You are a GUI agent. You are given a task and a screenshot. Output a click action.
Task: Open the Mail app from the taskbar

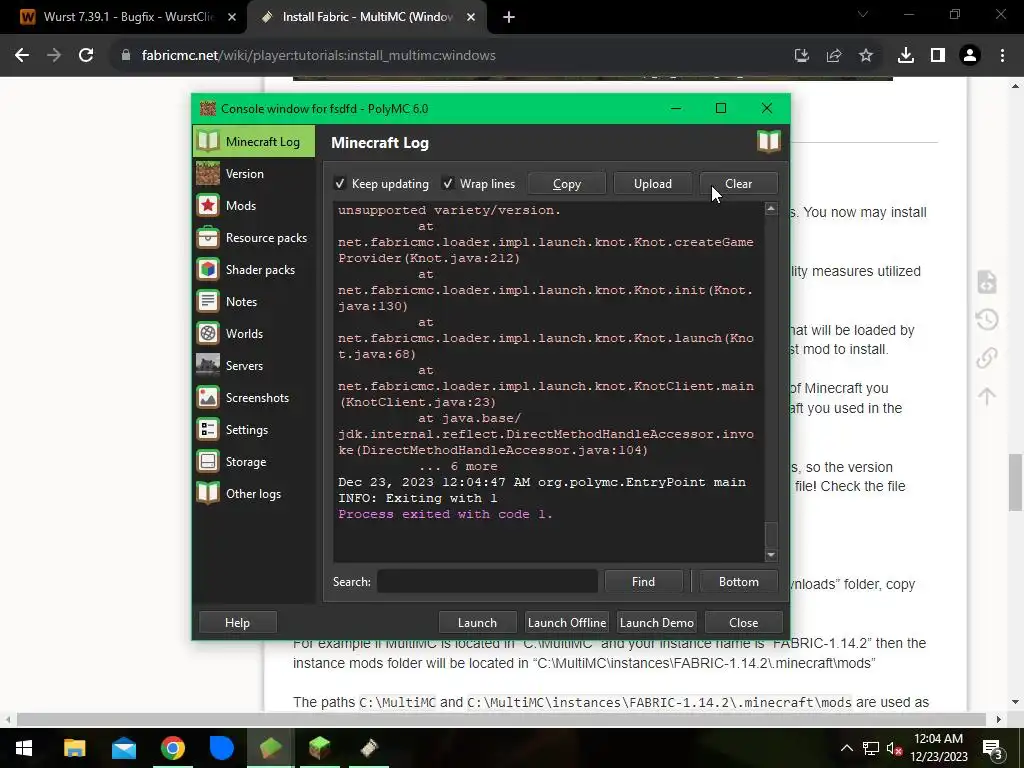123,748
